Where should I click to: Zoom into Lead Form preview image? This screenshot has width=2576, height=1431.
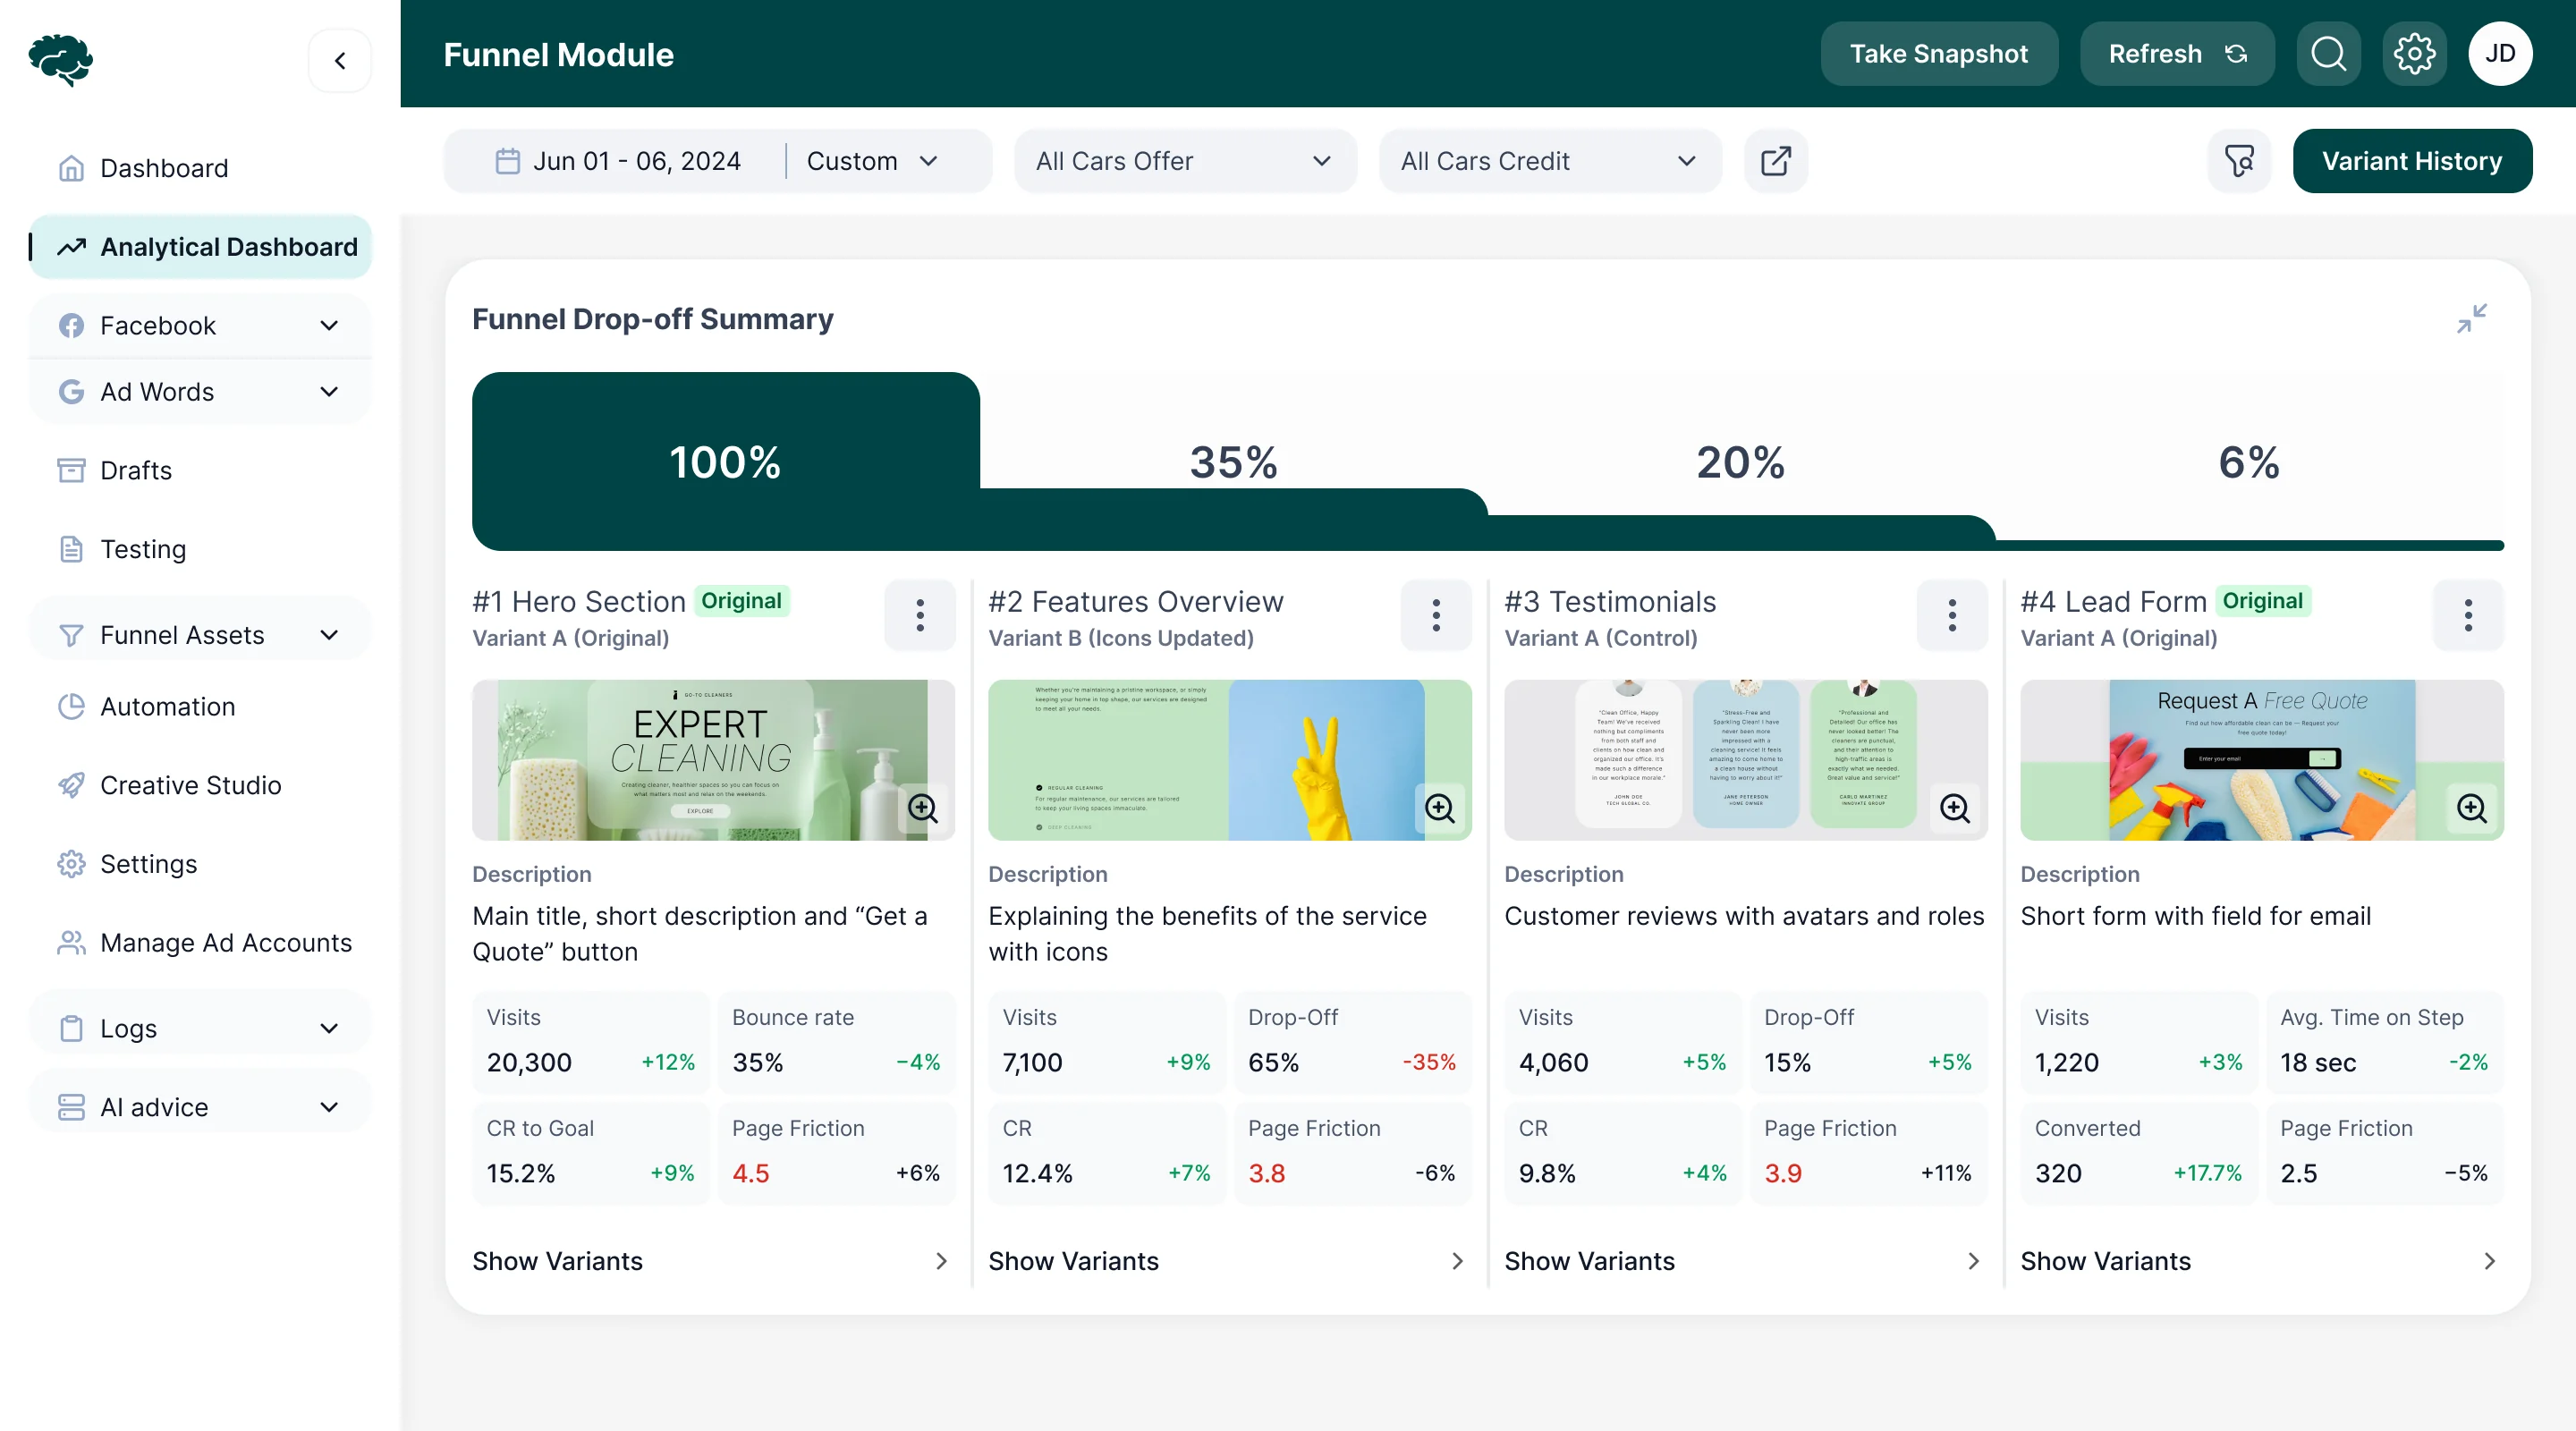pos(2471,808)
